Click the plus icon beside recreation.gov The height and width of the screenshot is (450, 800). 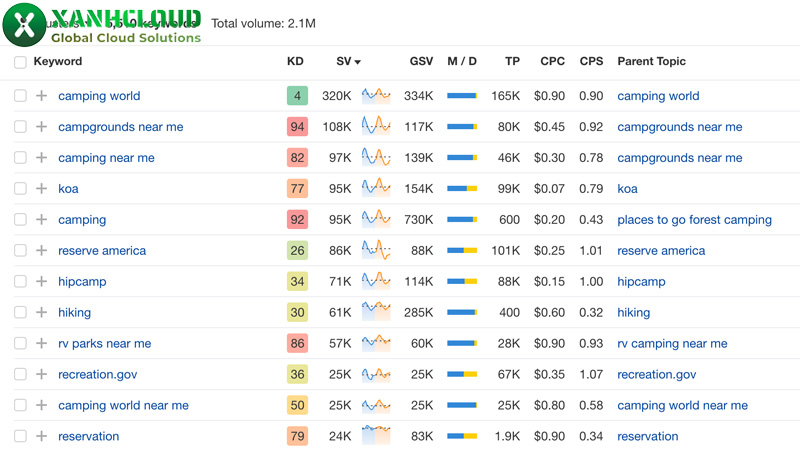click(x=41, y=375)
